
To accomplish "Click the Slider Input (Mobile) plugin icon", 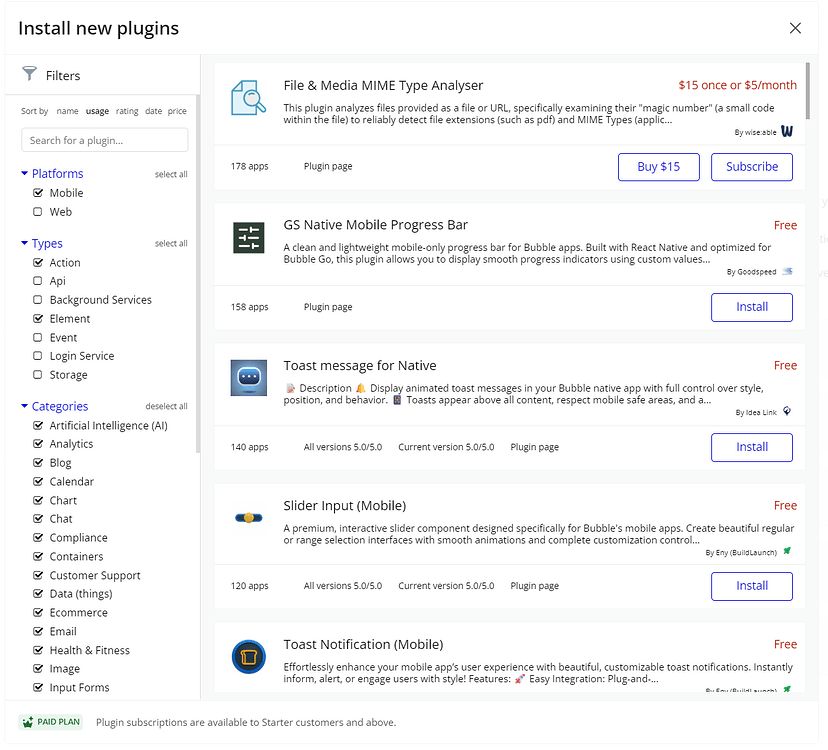I will [x=248, y=517].
